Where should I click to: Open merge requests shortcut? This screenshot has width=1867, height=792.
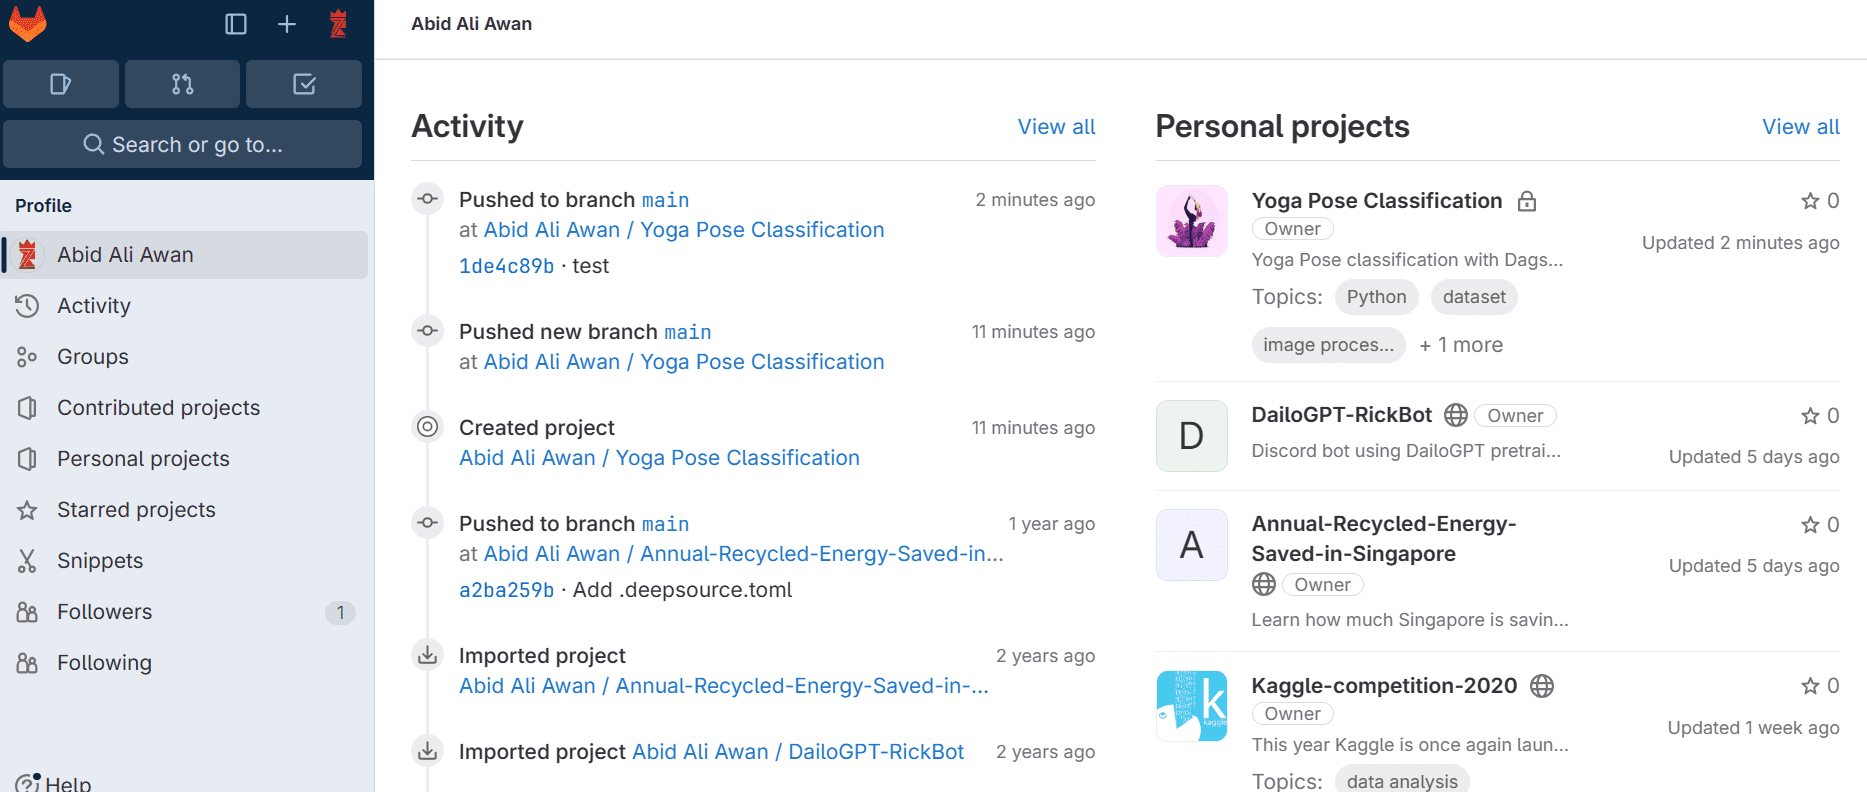(x=182, y=84)
